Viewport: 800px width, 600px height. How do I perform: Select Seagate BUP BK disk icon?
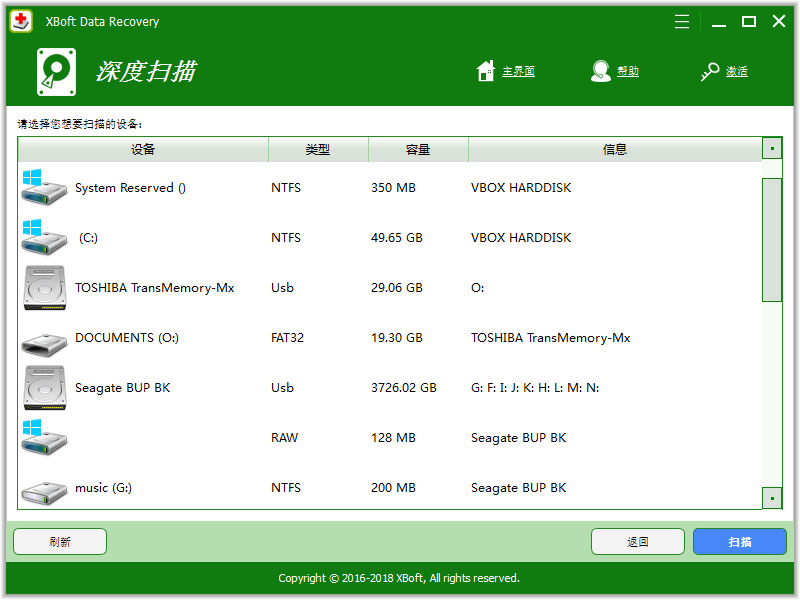click(45, 387)
